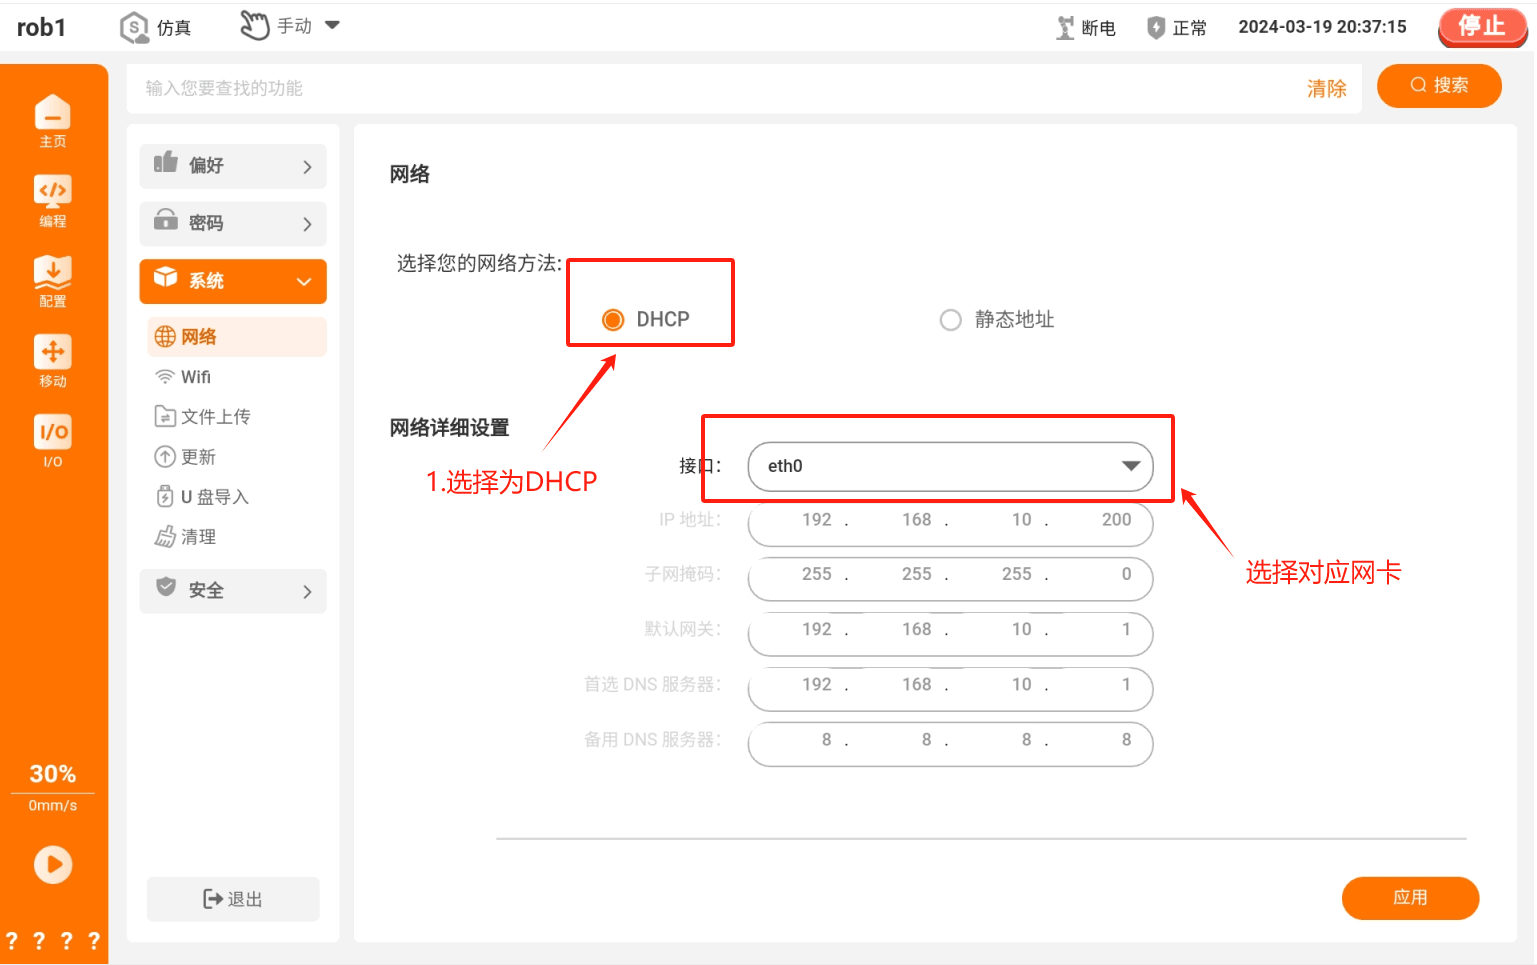Click the function search input field
This screenshot has width=1537, height=965.
coord(720,88)
